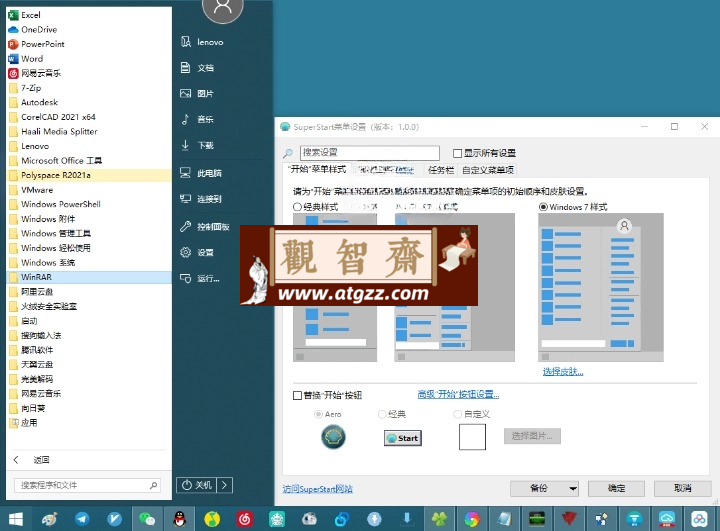Click the 搜索设置 search field in SuperStart settings

pos(370,153)
